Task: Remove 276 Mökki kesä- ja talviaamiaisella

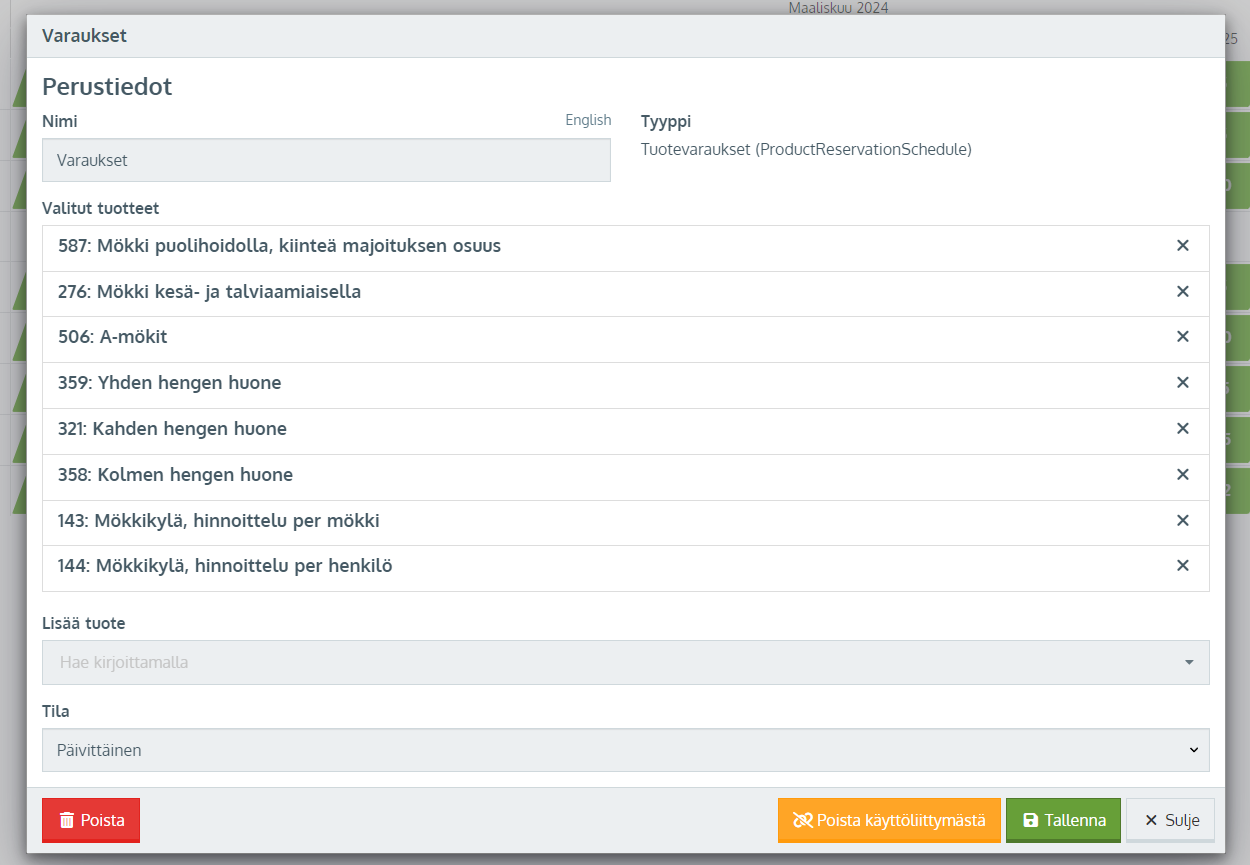Action: [1182, 292]
